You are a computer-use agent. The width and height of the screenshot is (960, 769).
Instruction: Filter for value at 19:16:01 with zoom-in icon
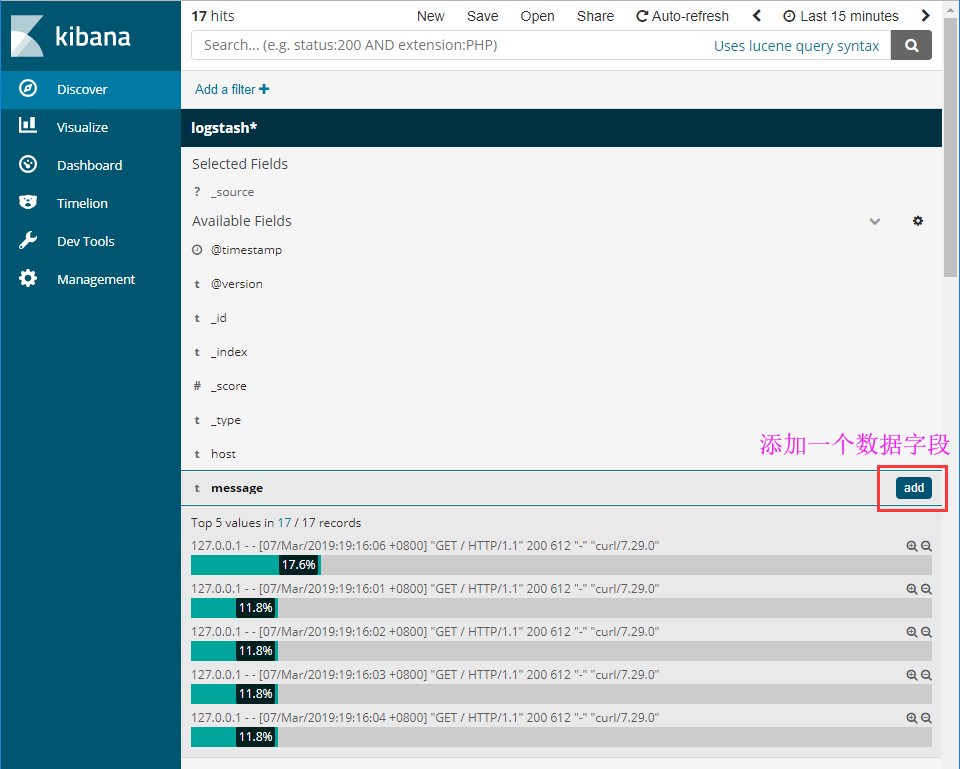(x=912, y=589)
